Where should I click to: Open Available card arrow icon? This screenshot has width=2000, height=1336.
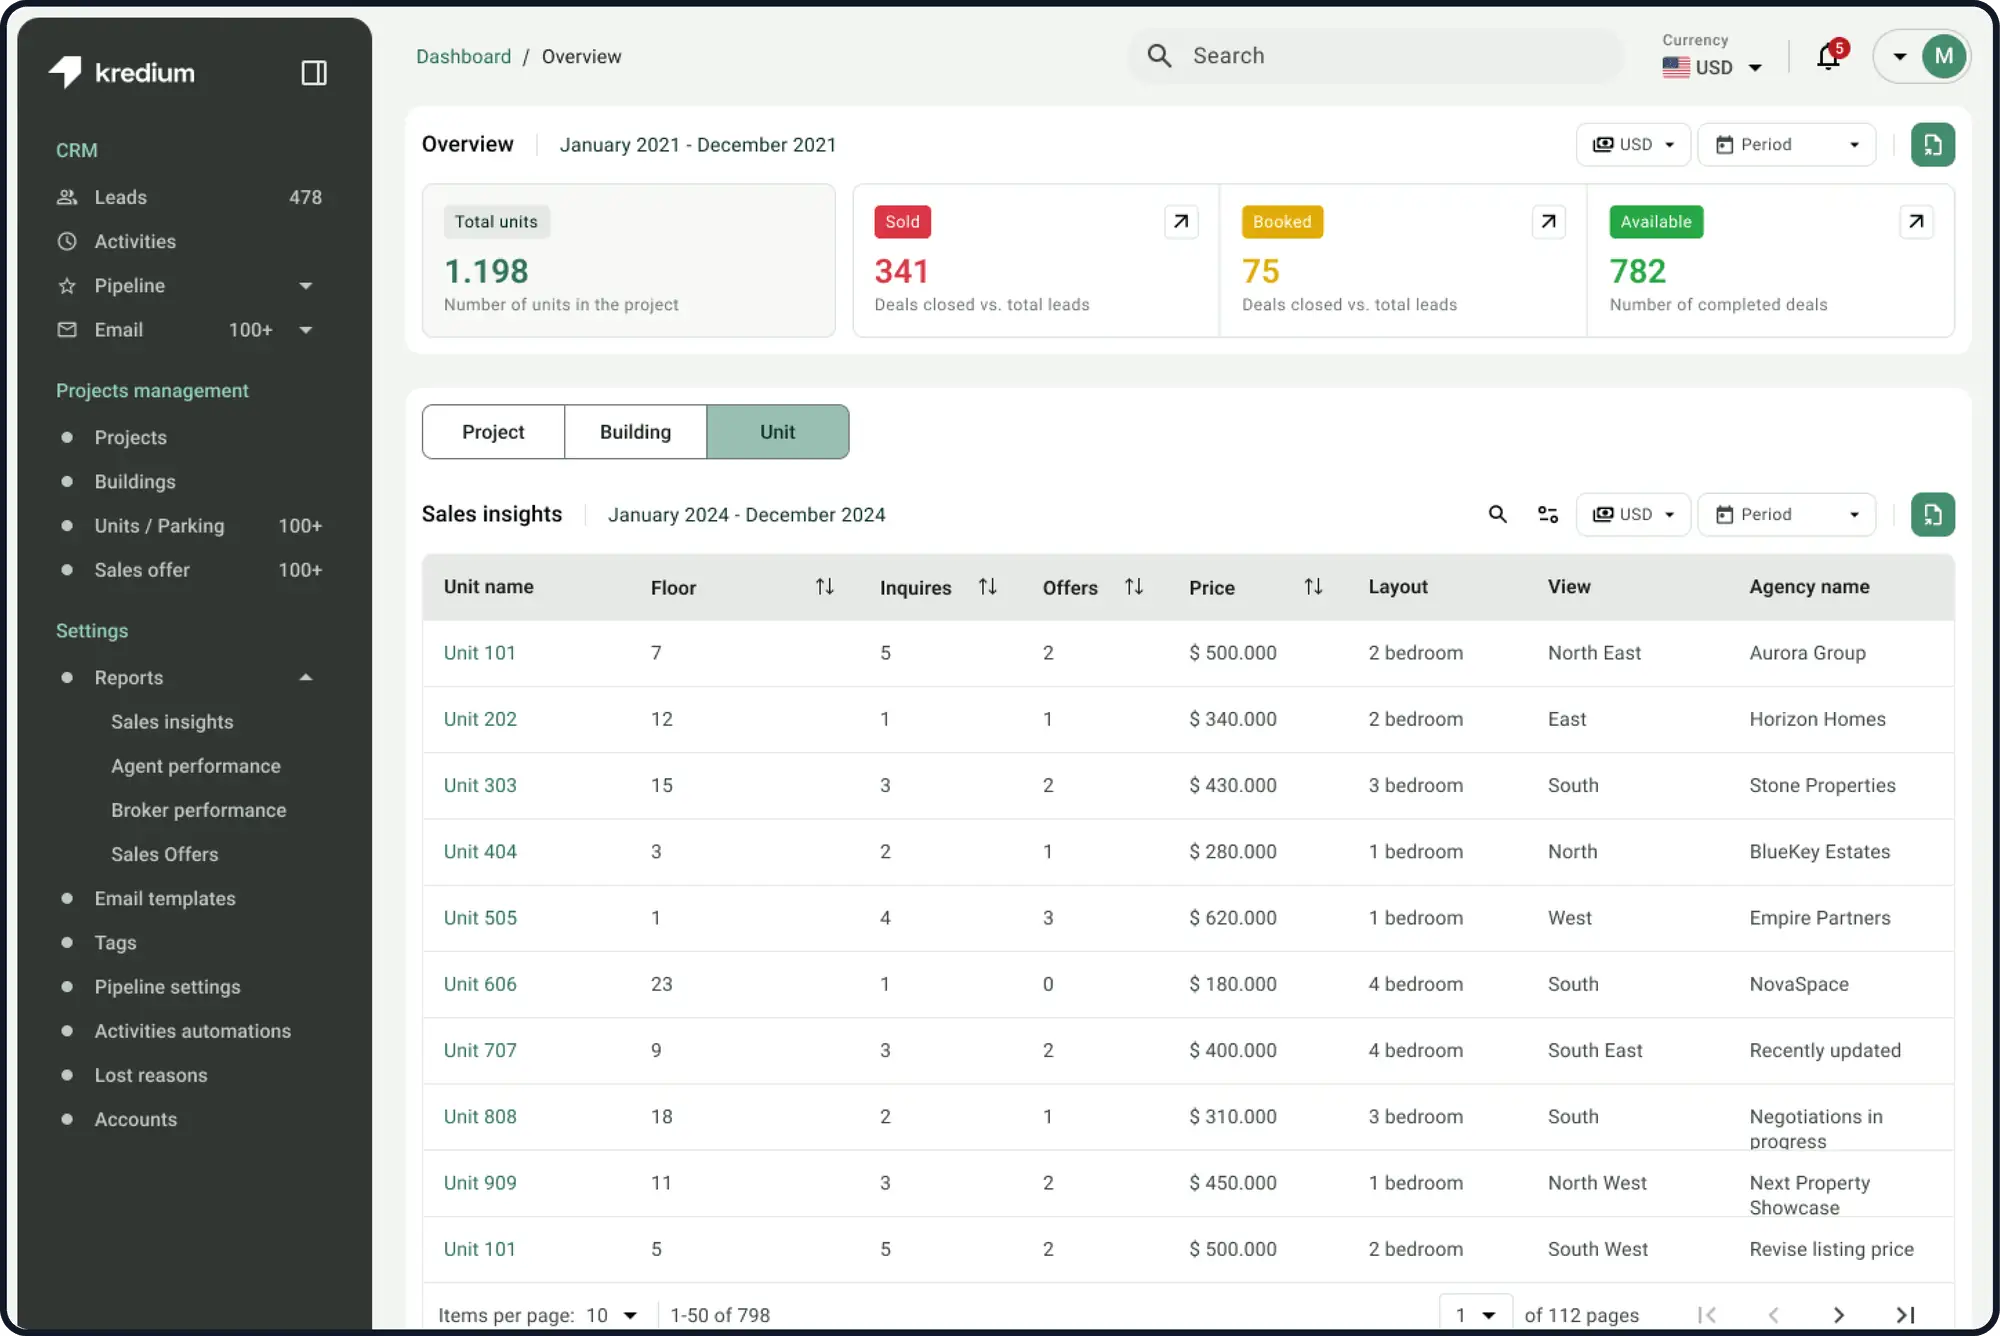point(1916,222)
